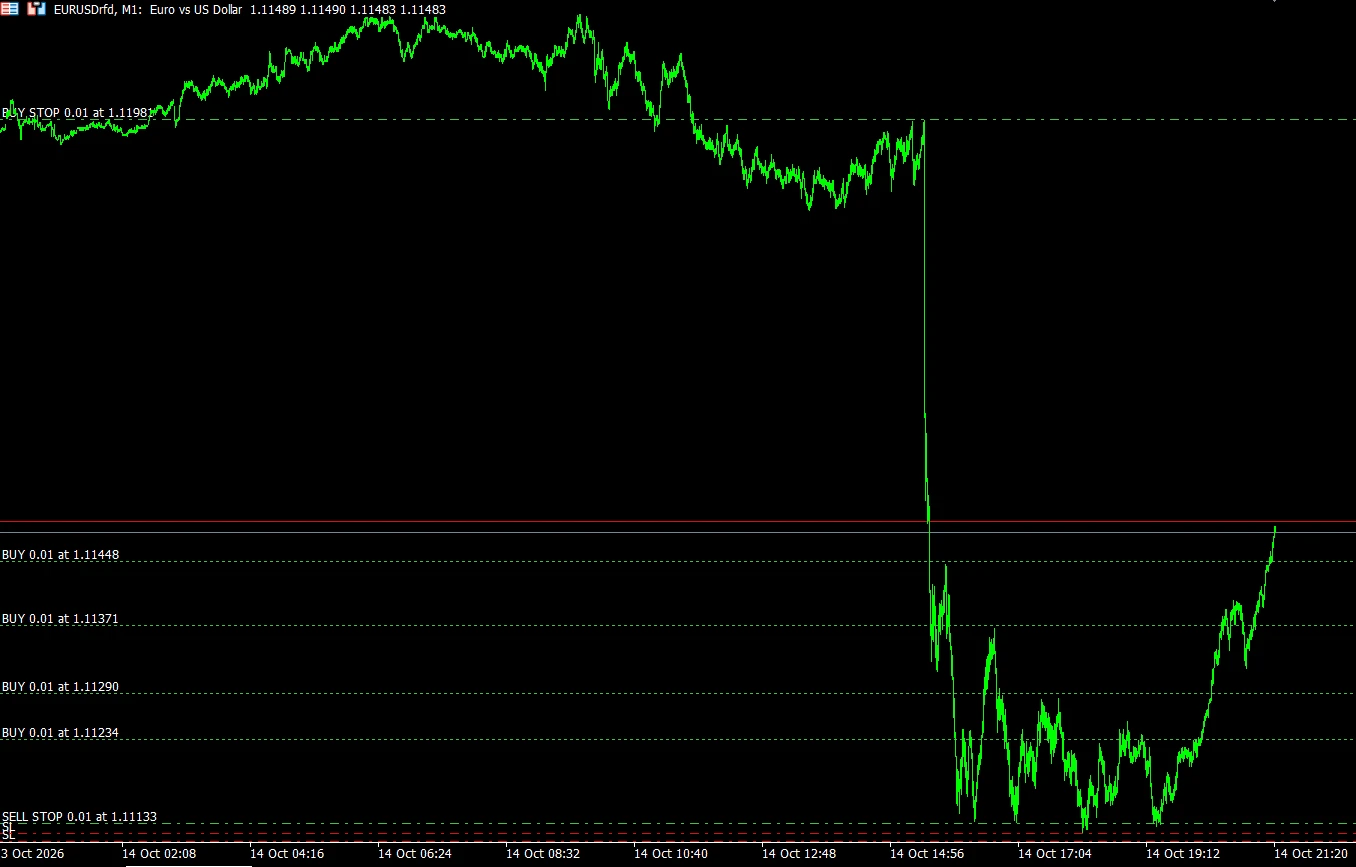Click the 14 Oct 17:04 time axis label
Viewport: 1356px width, 867px height.
(x=1055, y=854)
